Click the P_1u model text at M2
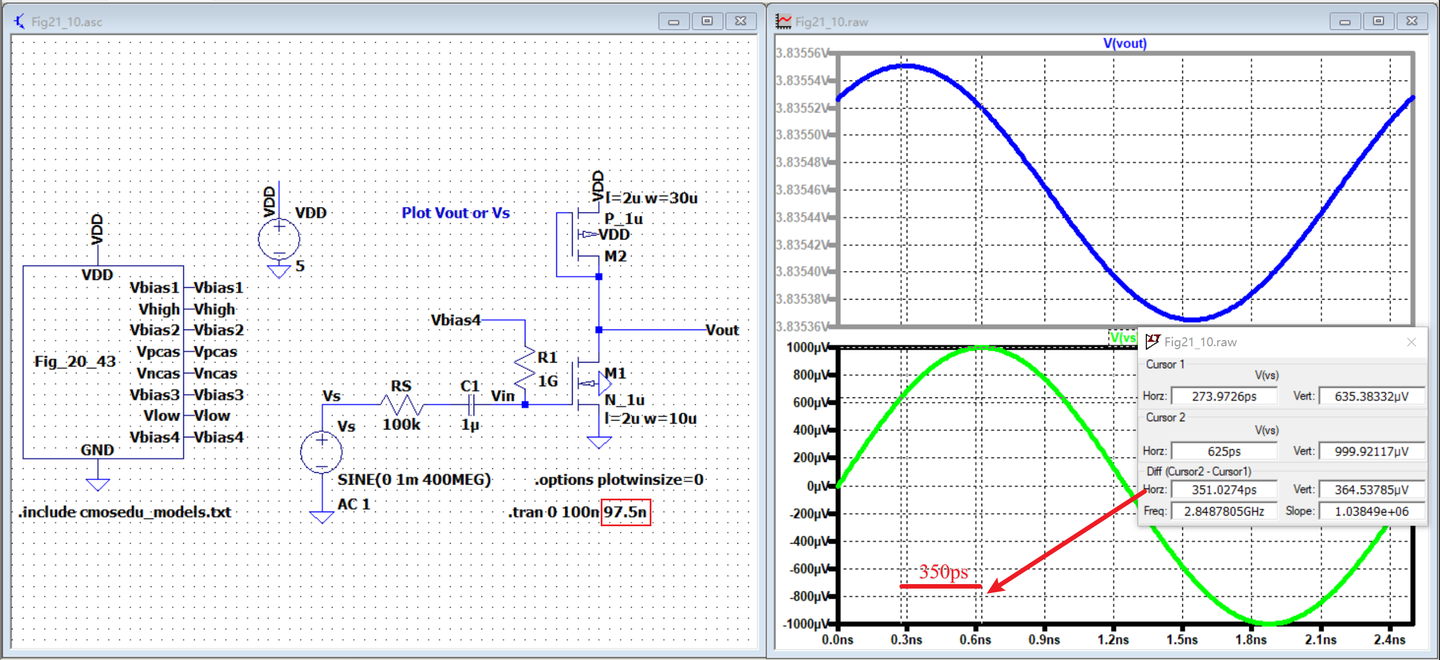This screenshot has width=1440, height=660. [623, 219]
